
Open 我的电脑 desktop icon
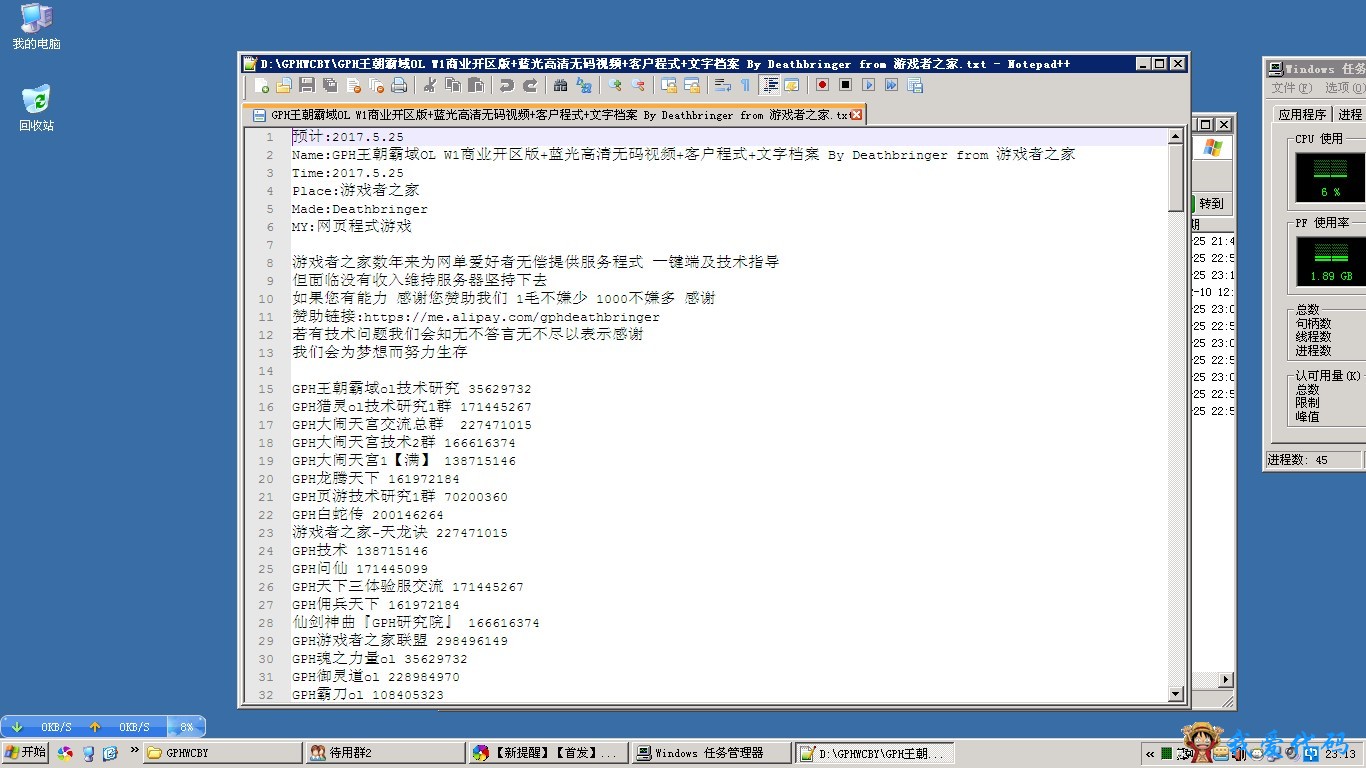pyautogui.click(x=36, y=27)
